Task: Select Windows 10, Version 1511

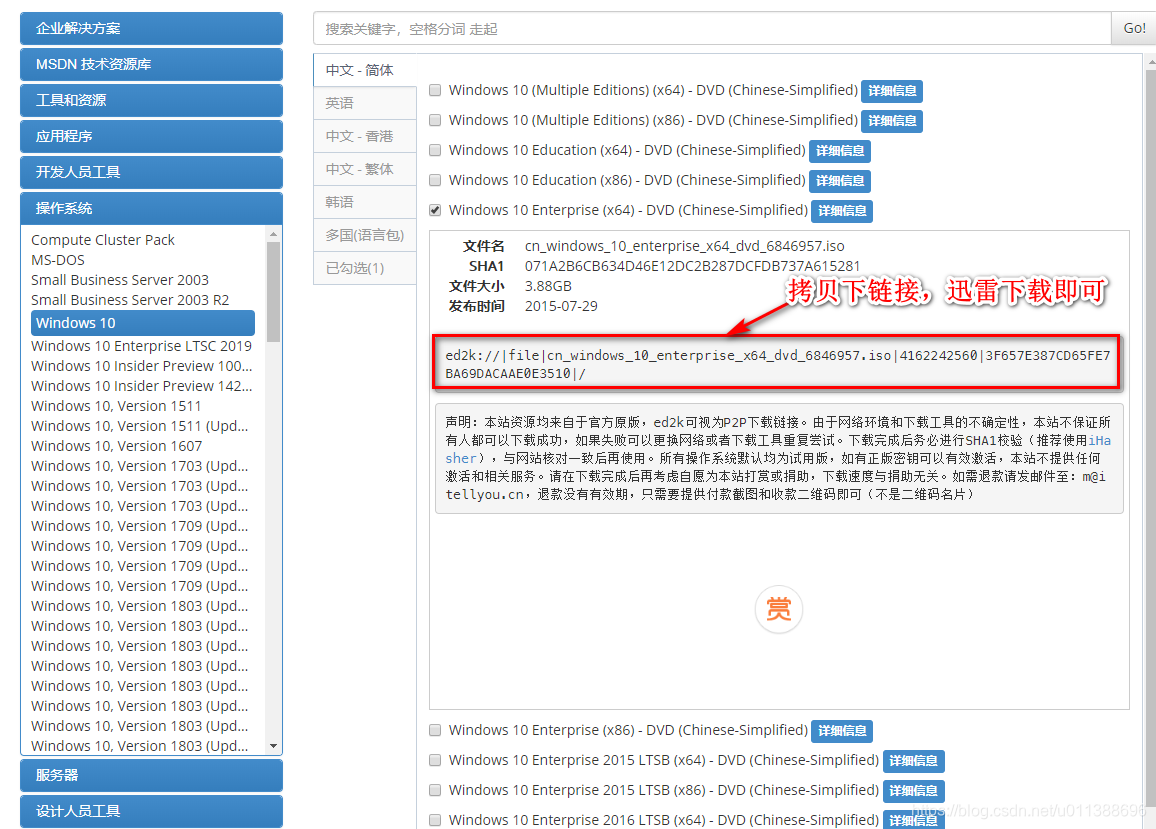Action: pos(116,406)
